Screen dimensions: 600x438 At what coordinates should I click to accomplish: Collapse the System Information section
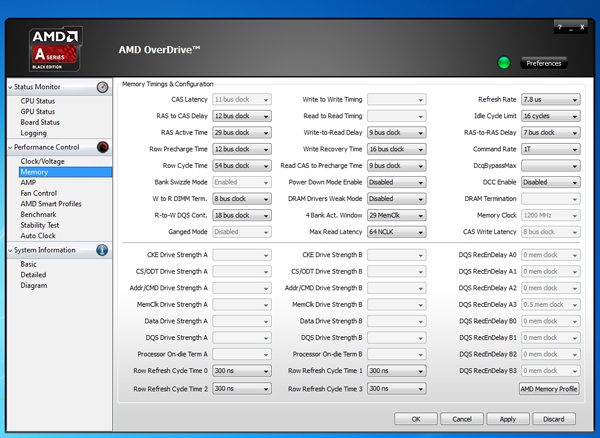click(10, 250)
